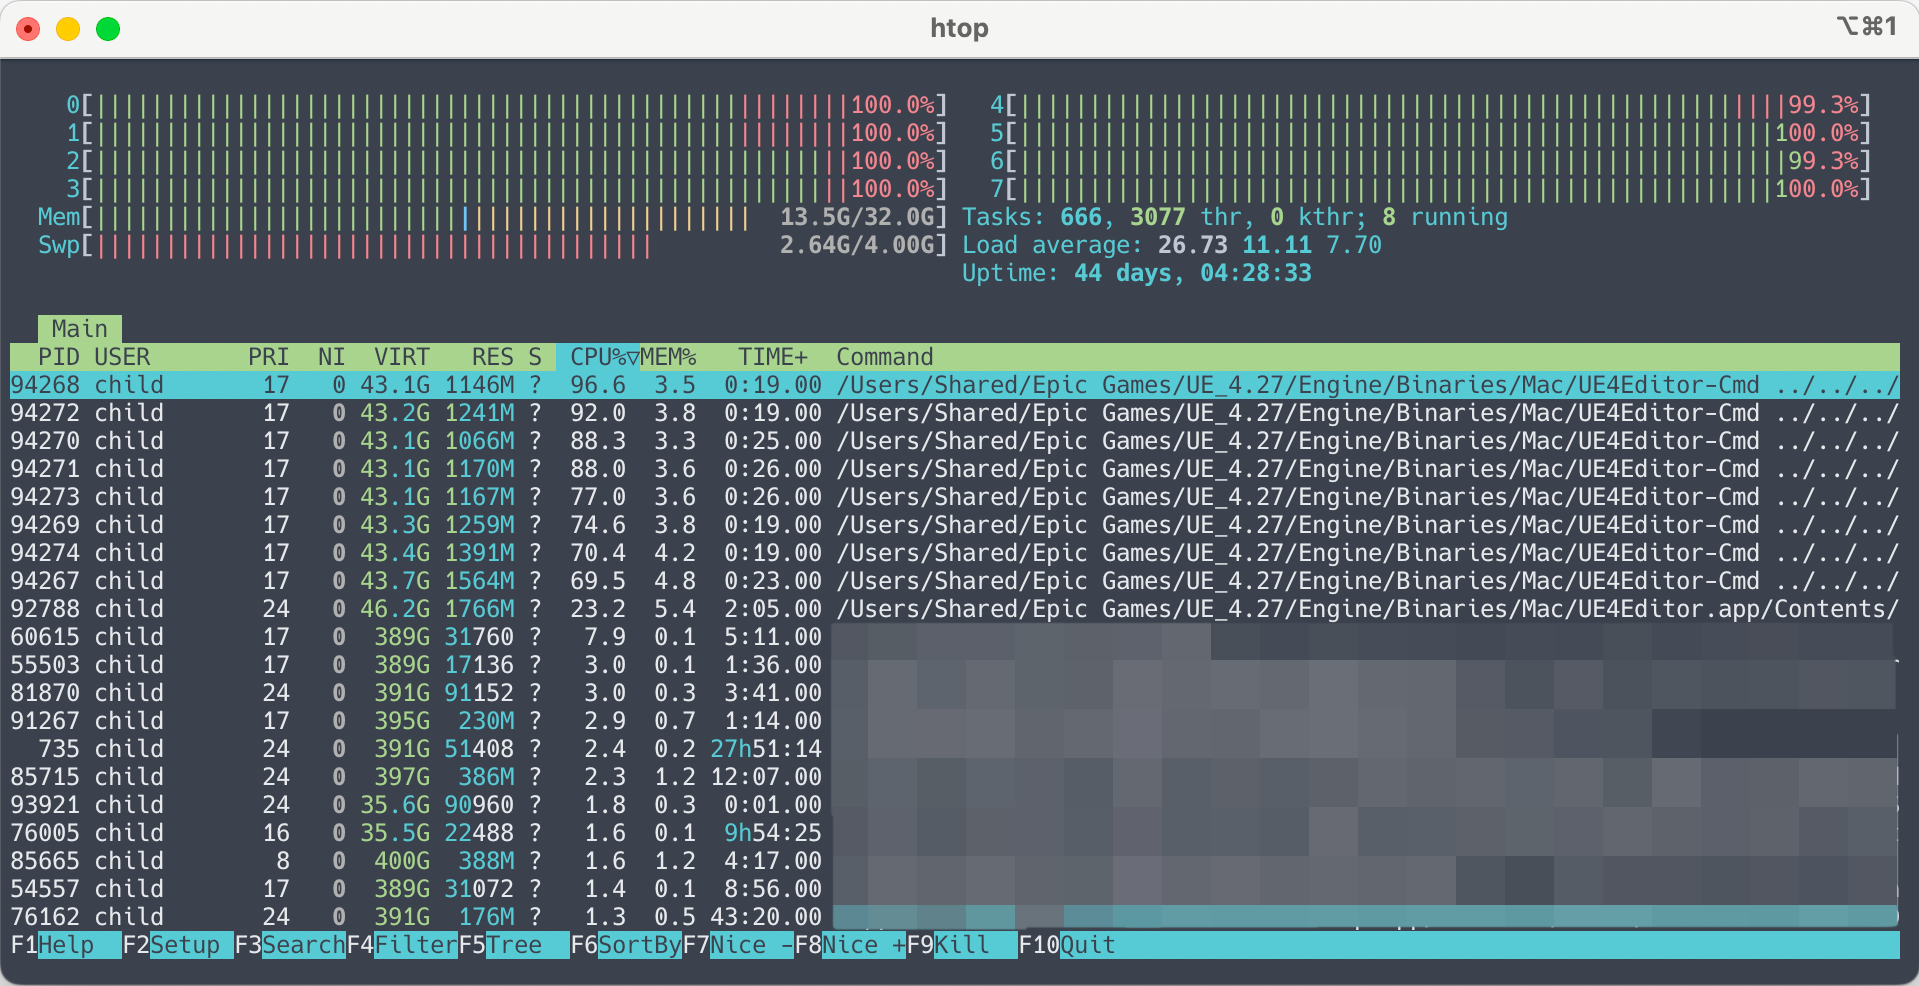Sort by the MEM% column header

pyautogui.click(x=668, y=357)
